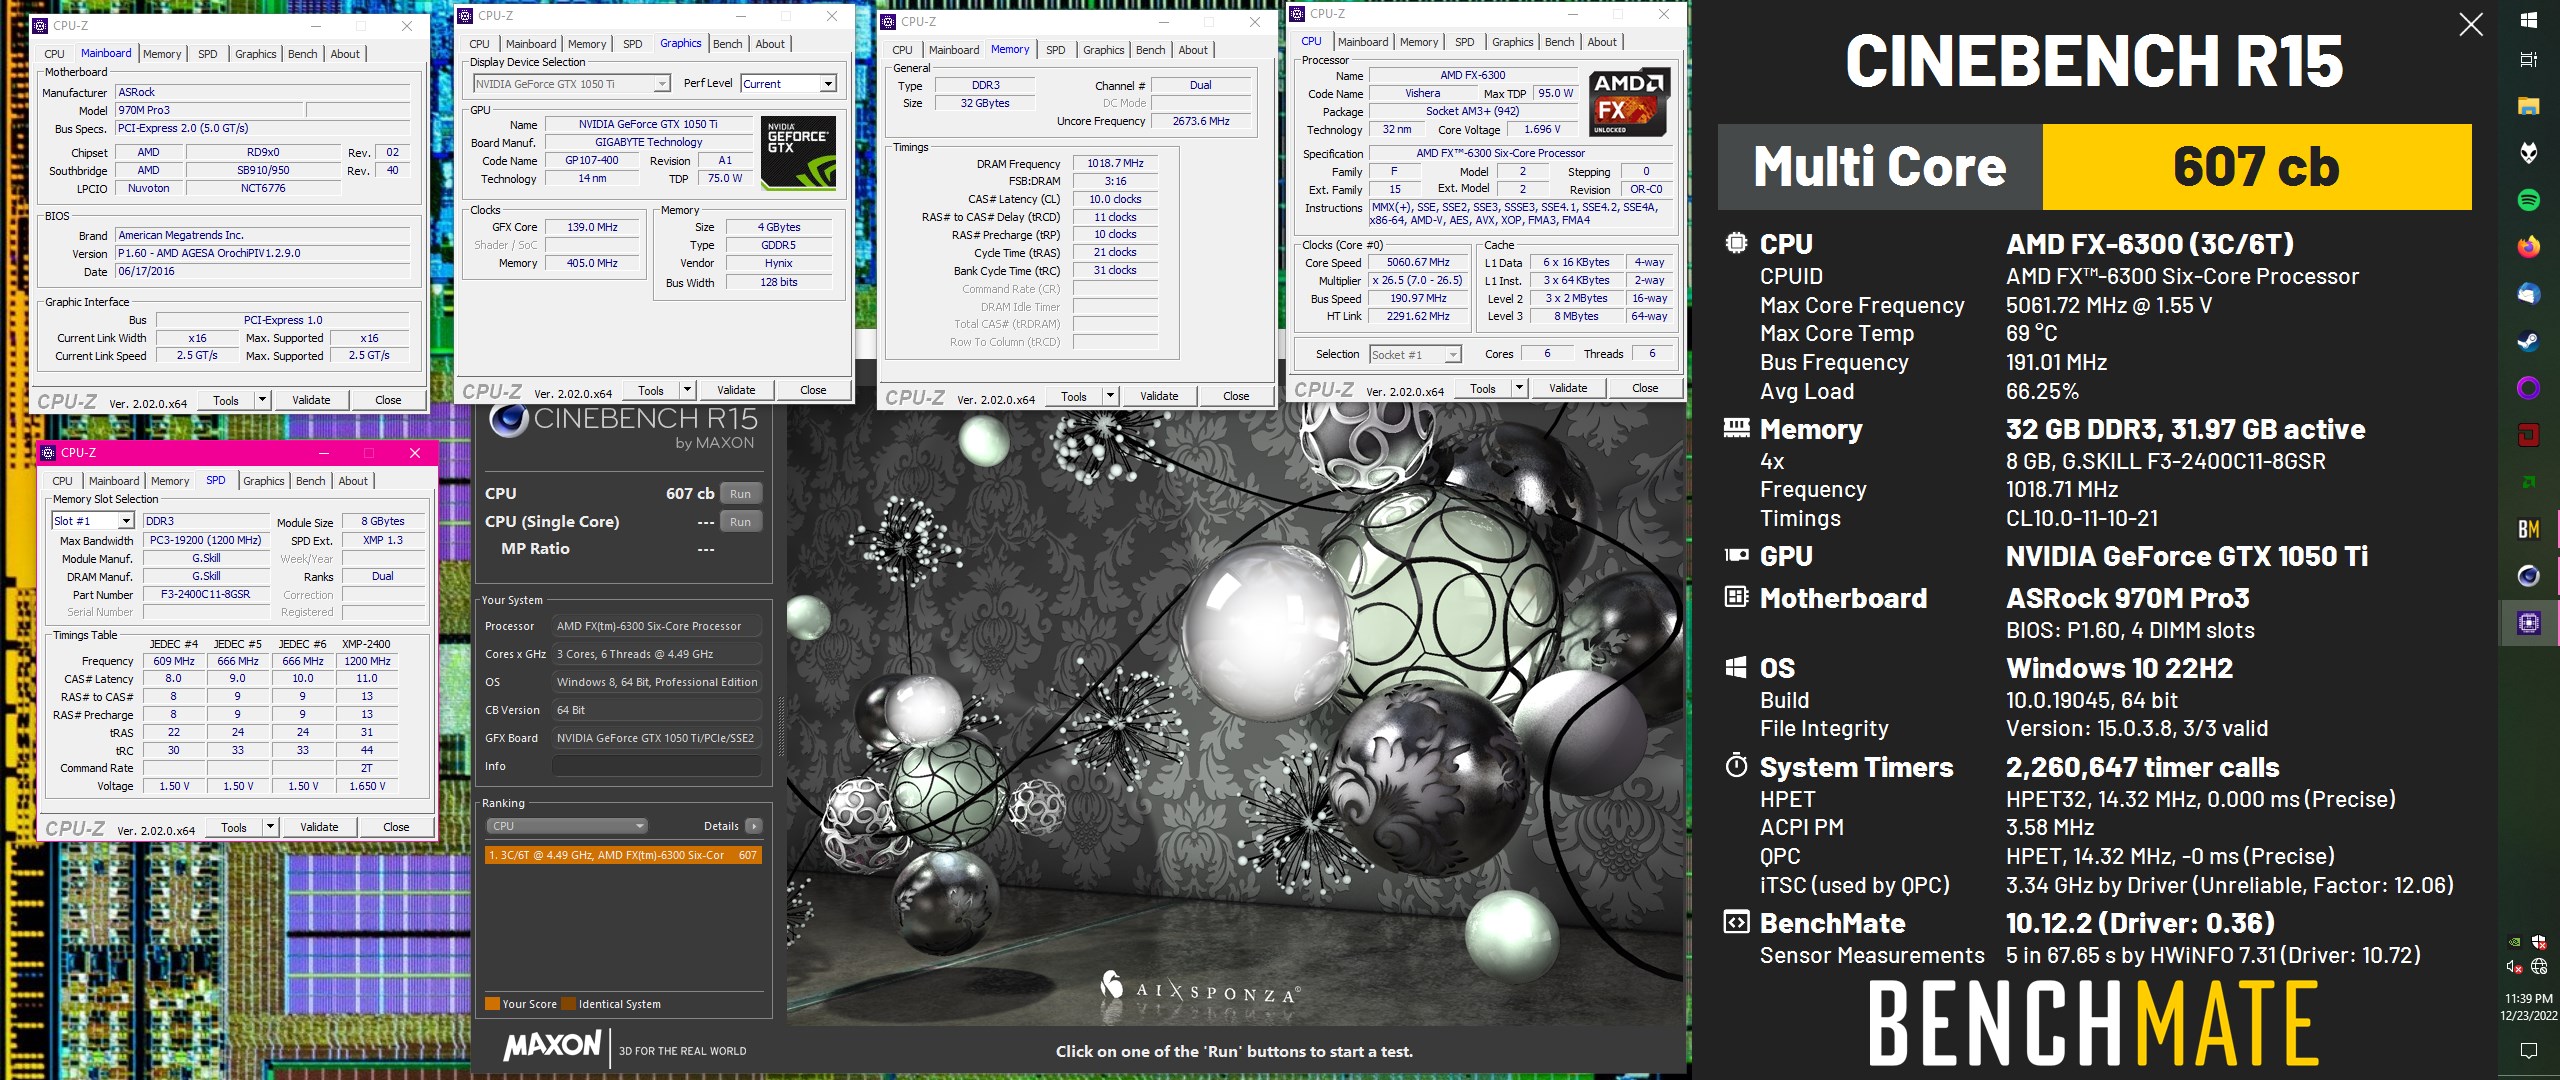2560x1080 pixels.
Task: Click Validate in pink SPD window
Action: [x=319, y=827]
